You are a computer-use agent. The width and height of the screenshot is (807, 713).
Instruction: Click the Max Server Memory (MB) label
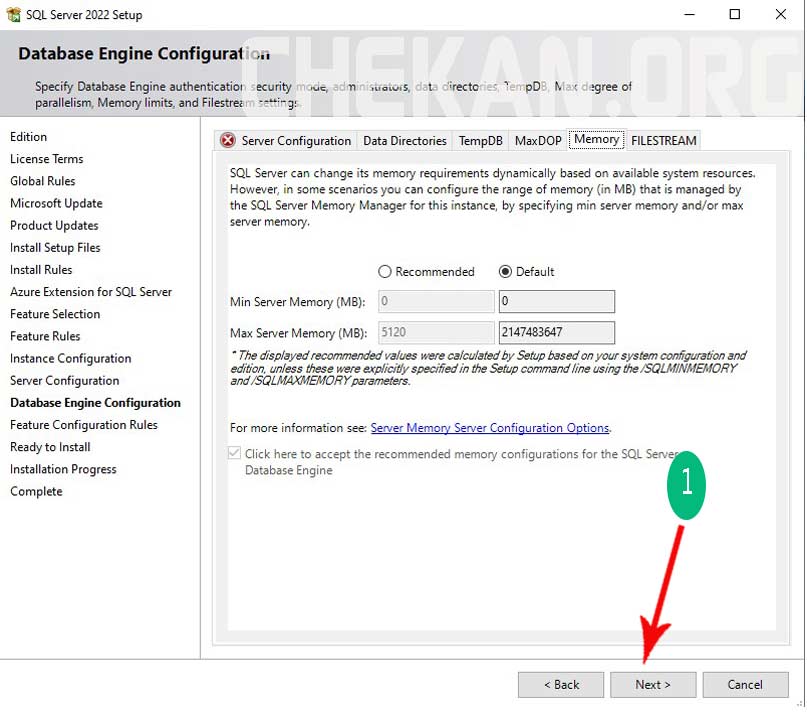(299, 333)
